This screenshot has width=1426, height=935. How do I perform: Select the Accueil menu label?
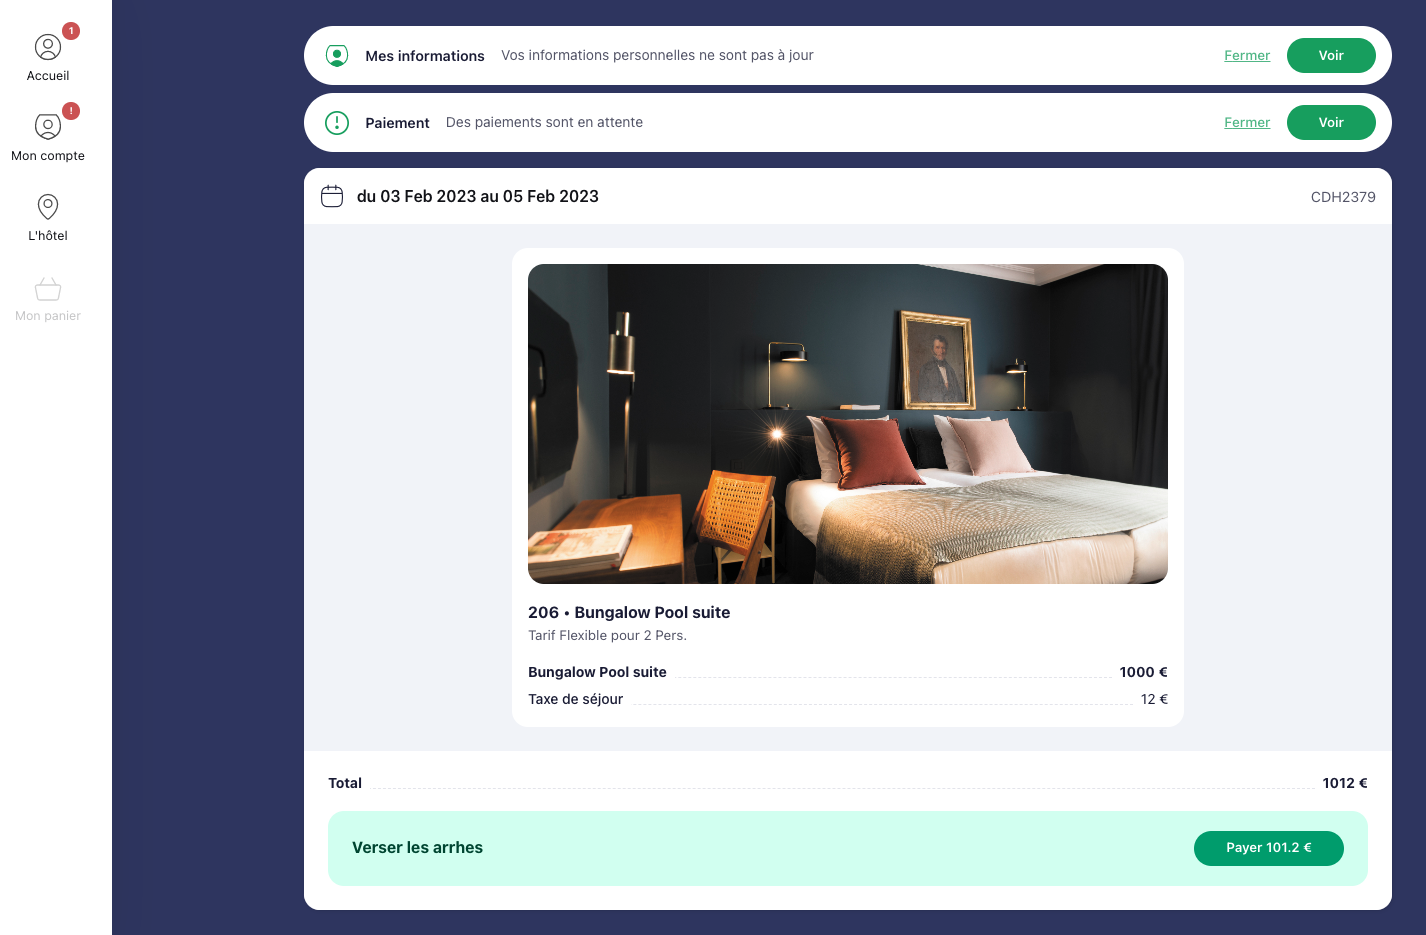click(x=48, y=76)
